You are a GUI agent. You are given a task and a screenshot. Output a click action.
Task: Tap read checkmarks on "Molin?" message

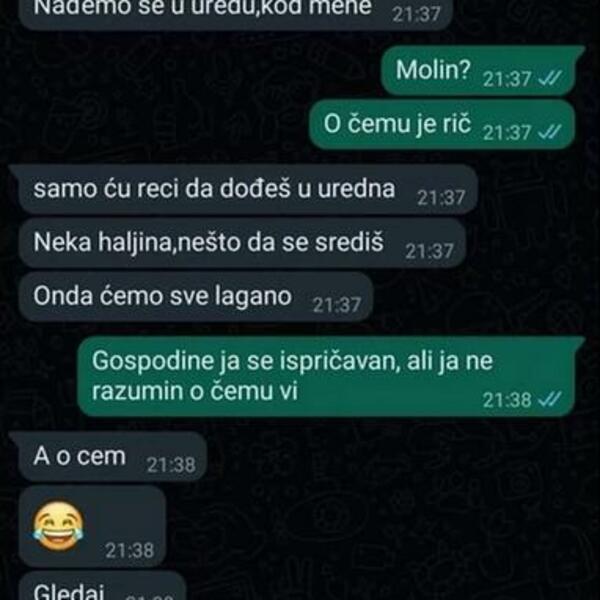pos(550,78)
